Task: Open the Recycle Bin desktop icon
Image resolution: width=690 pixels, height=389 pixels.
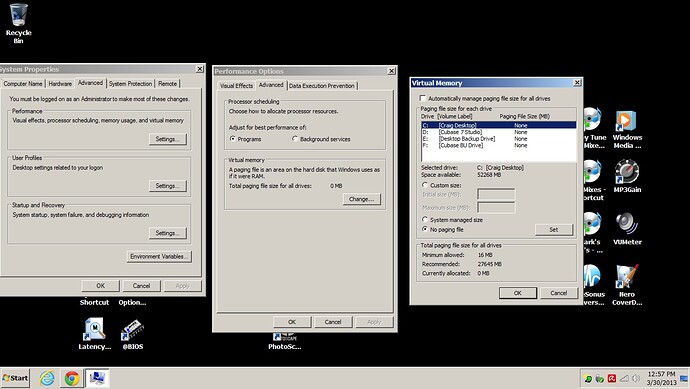Action: click(x=18, y=23)
